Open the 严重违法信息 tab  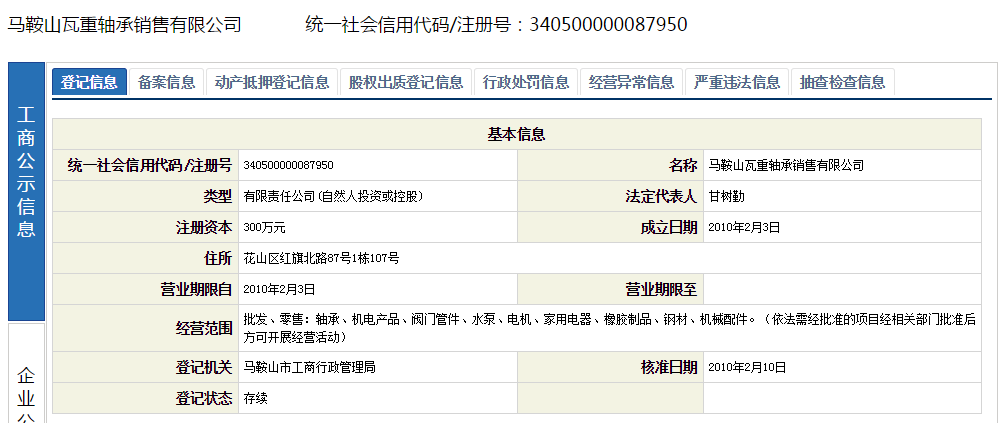tap(737, 83)
